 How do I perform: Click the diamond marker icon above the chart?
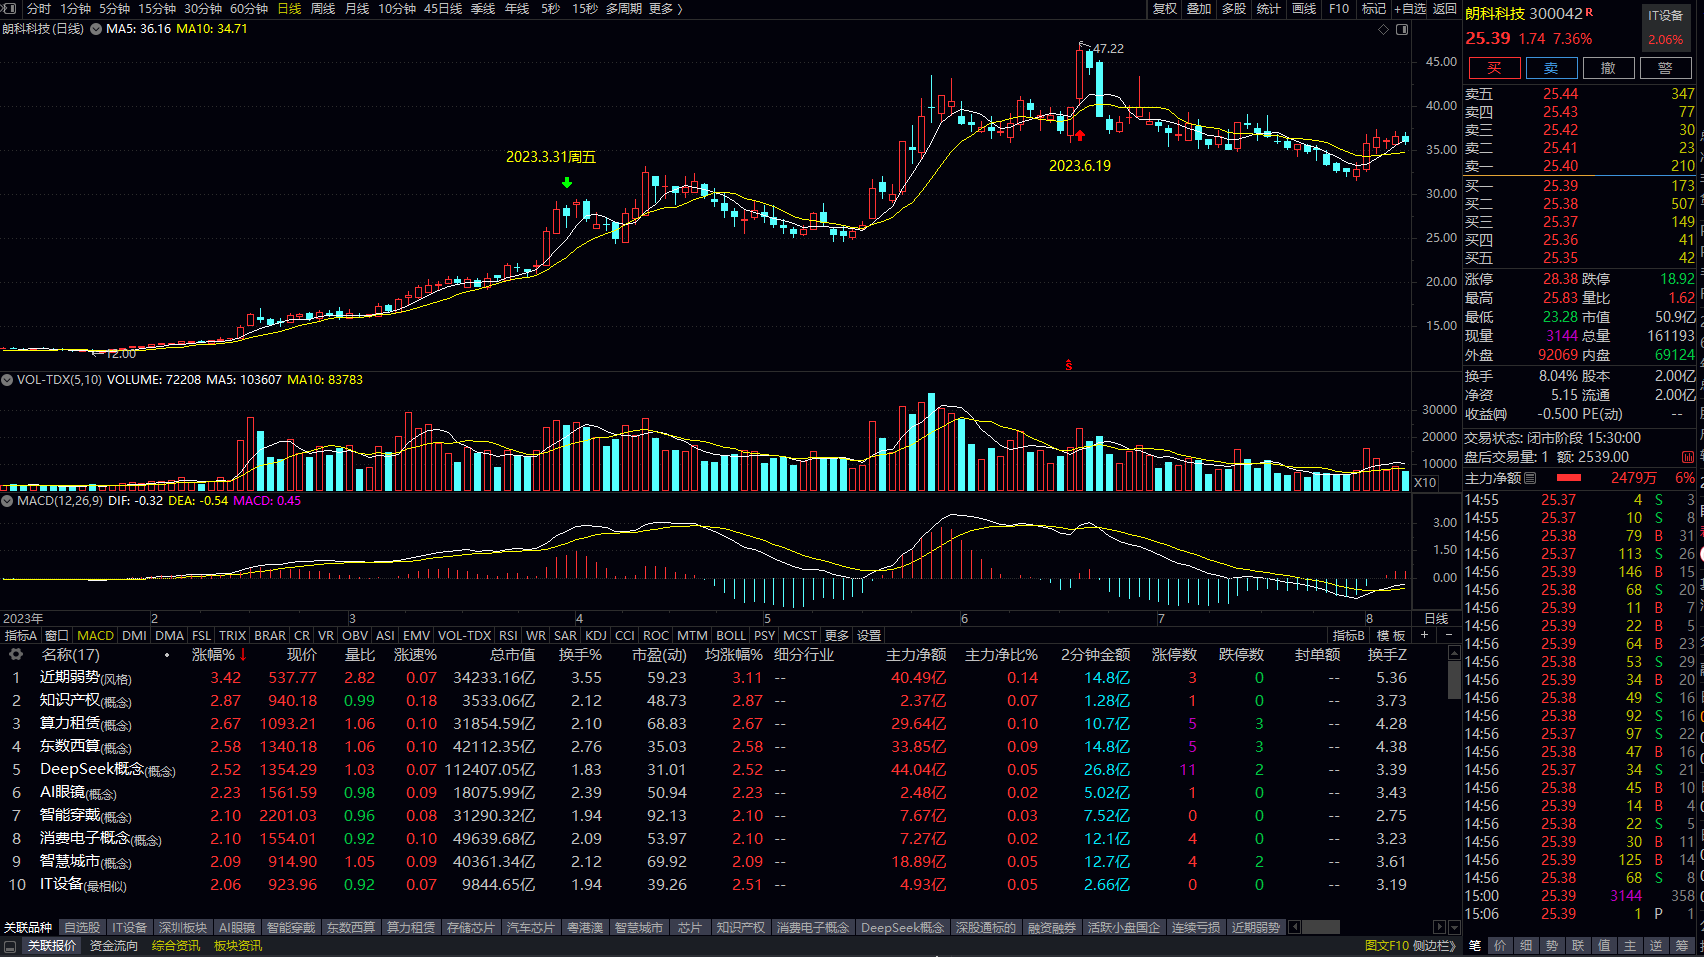point(1383,29)
